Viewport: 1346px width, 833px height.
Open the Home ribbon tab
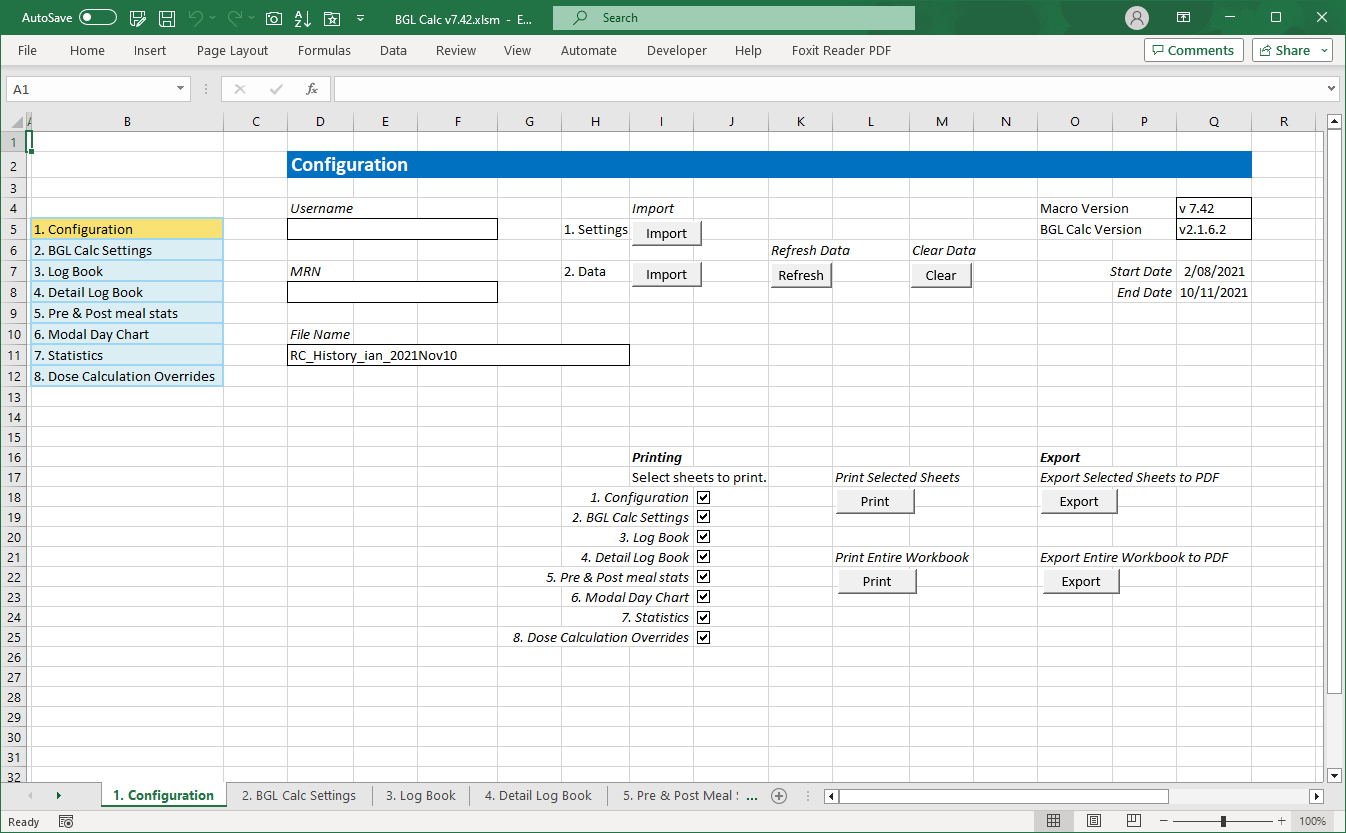tap(87, 50)
